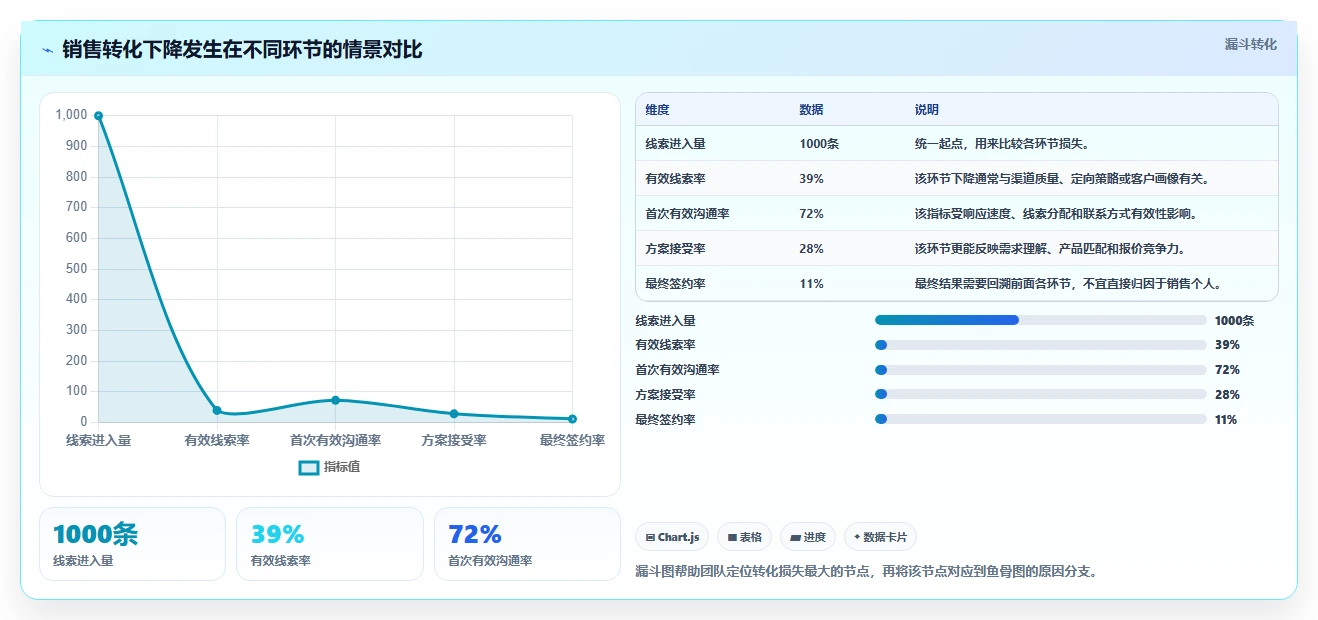
Task: Select the Chart.js chip
Action: point(672,537)
